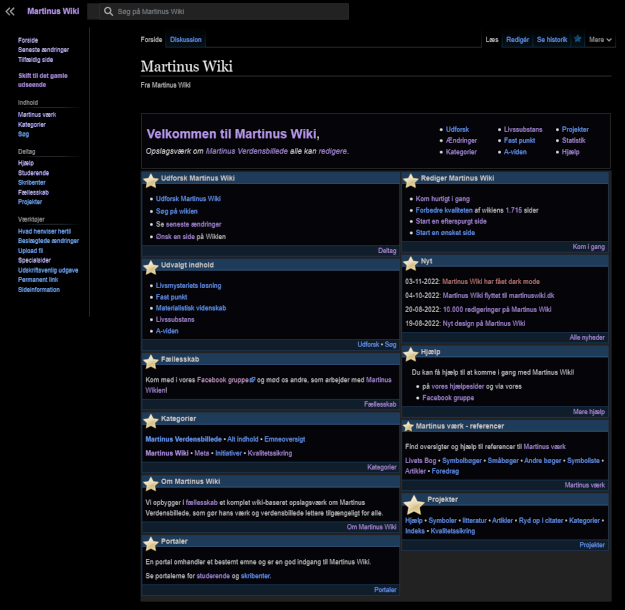This screenshot has width=625, height=610.
Task: Open the Redigér tab
Action: (517, 39)
